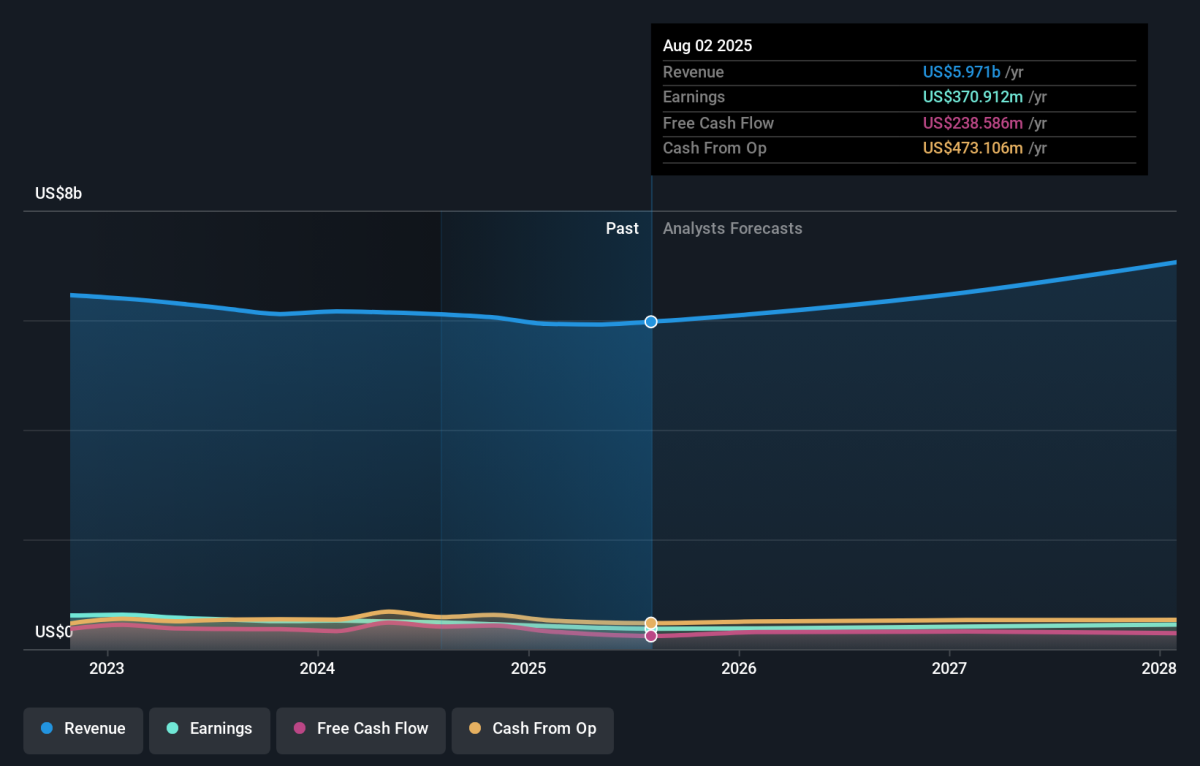This screenshot has width=1200, height=766.
Task: Toggle the Revenue legend button
Action: click(83, 729)
